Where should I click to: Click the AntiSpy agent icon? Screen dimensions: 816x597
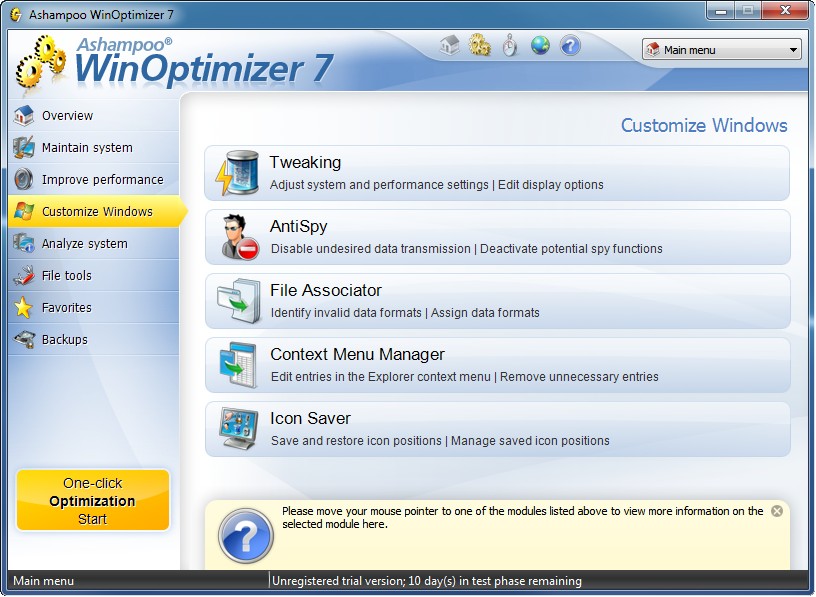239,237
